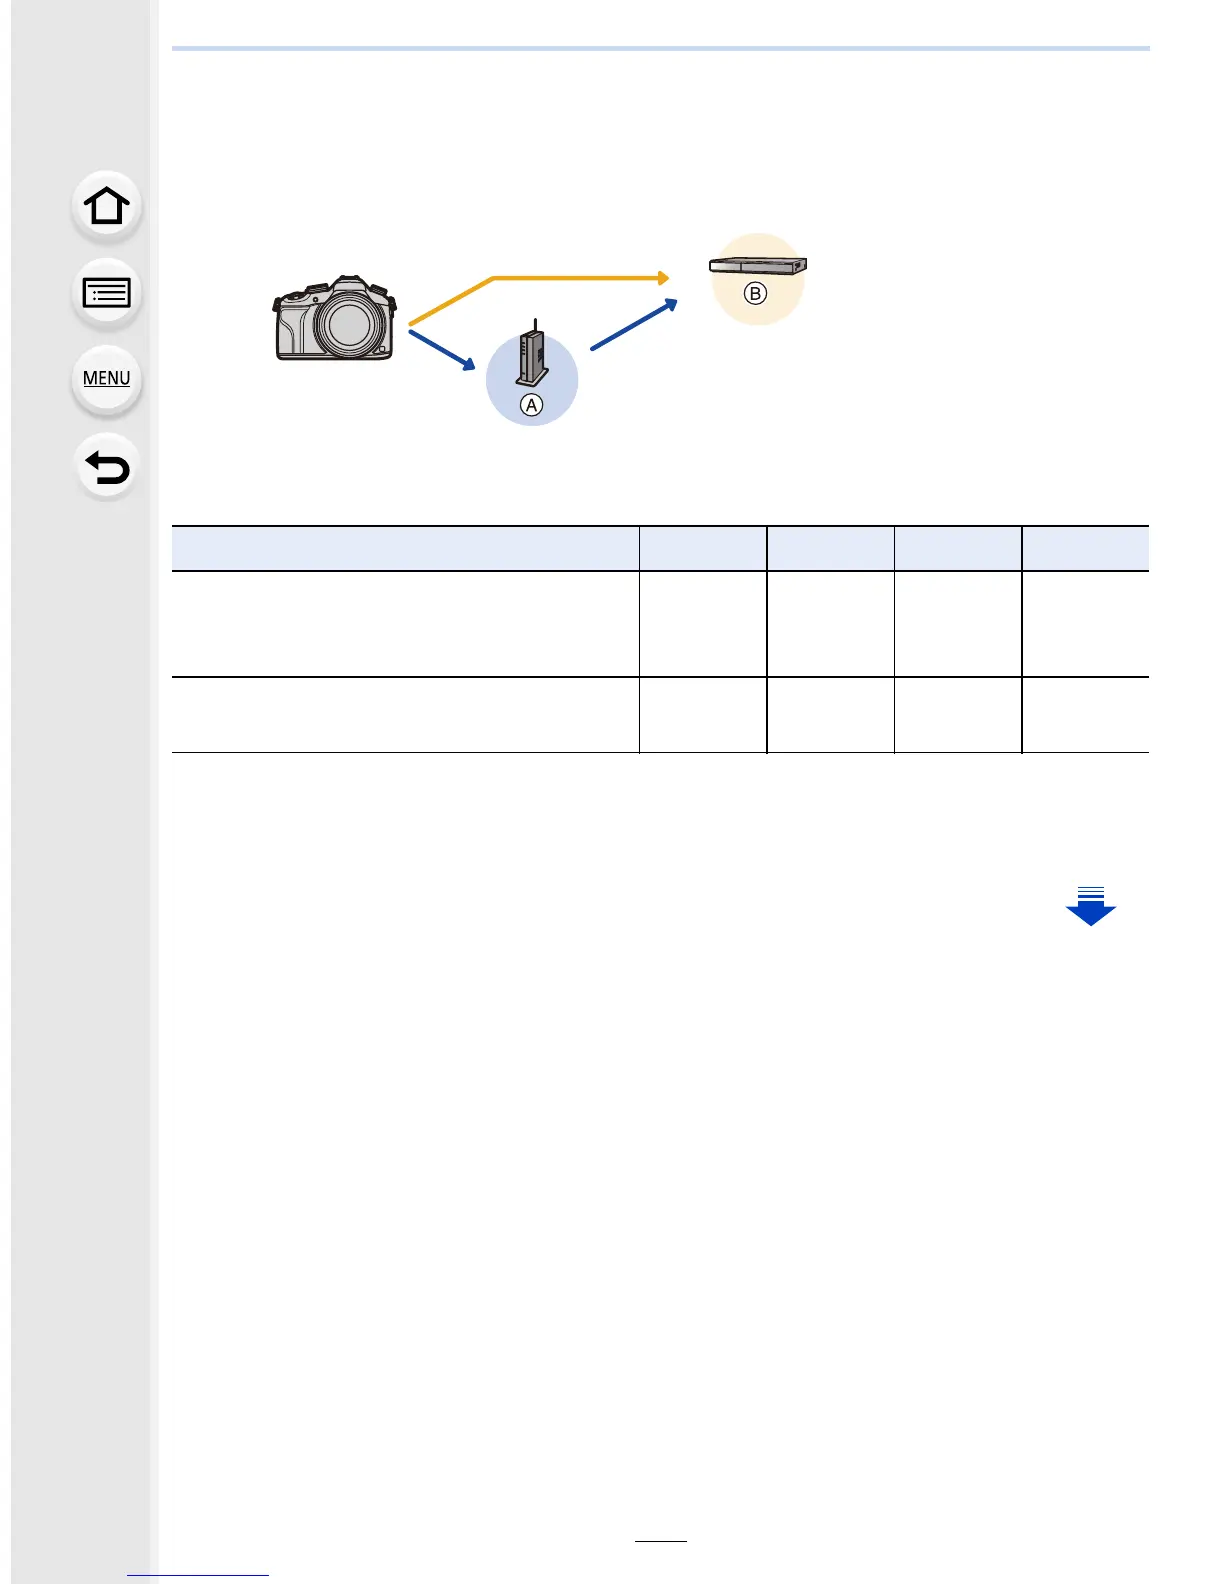Viewport: 1224px width, 1584px height.
Task: Click the large first-row table cell
Action: click(405, 624)
